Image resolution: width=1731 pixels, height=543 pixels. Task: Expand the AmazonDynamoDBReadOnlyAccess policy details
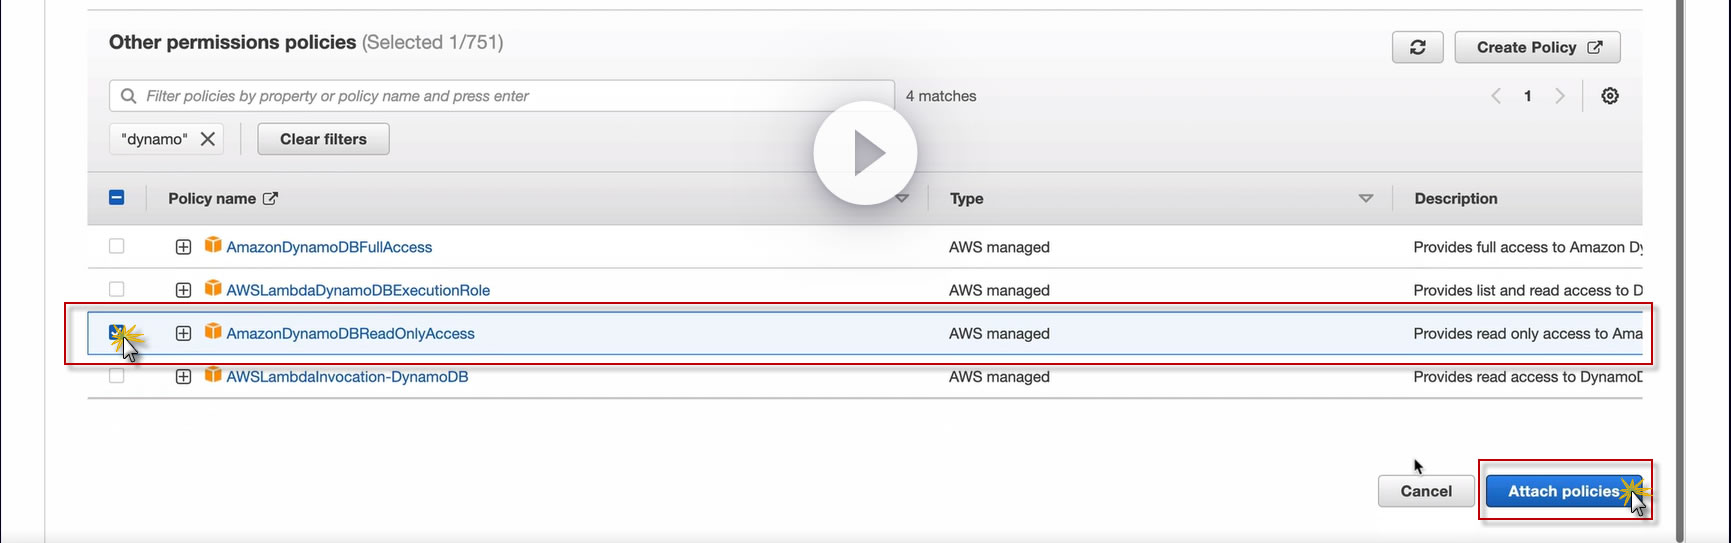pyautogui.click(x=183, y=333)
